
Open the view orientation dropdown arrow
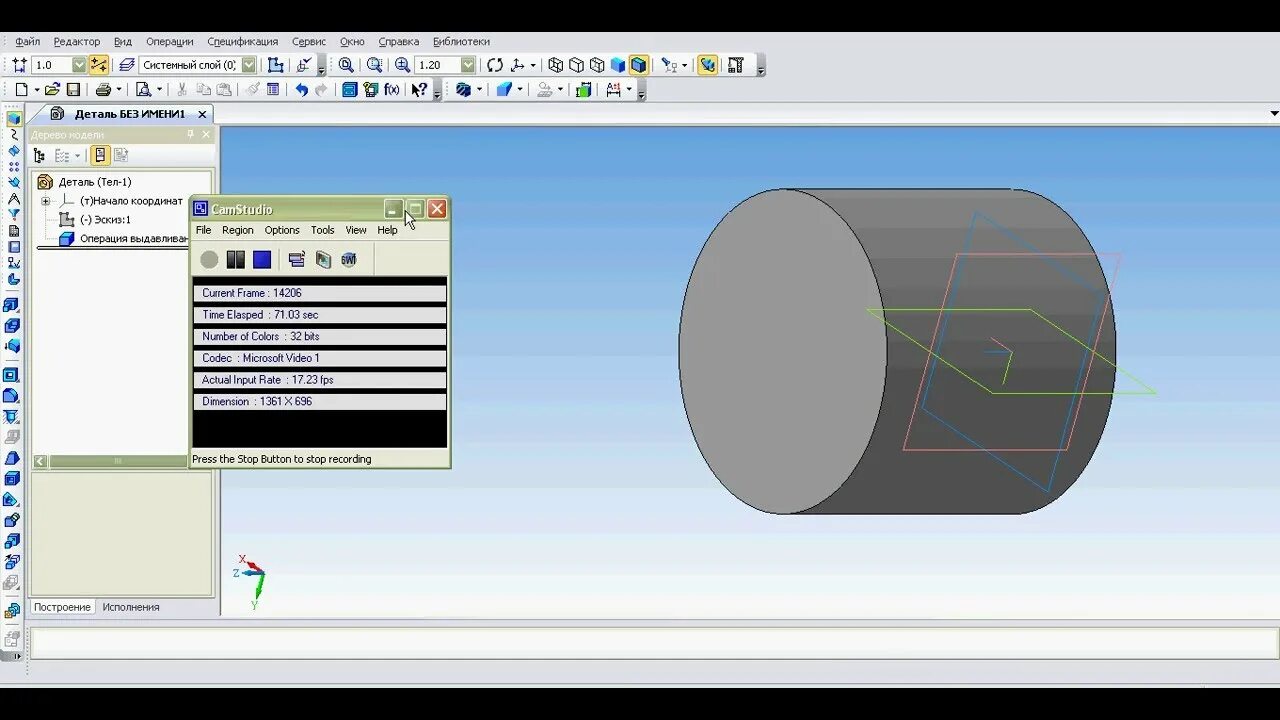point(533,65)
